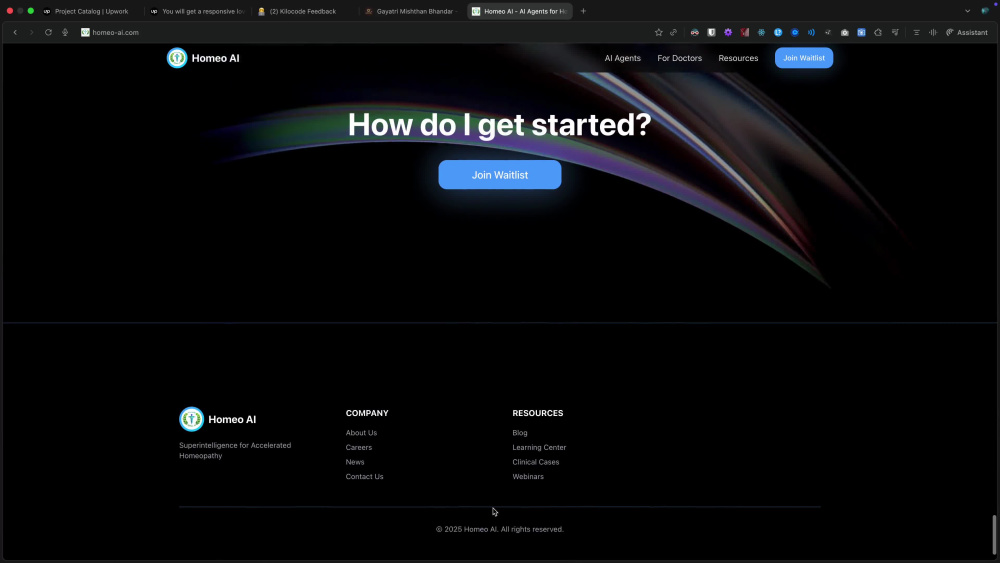Click the camera screenshot extension icon
The height and width of the screenshot is (563, 1000).
[x=844, y=32]
